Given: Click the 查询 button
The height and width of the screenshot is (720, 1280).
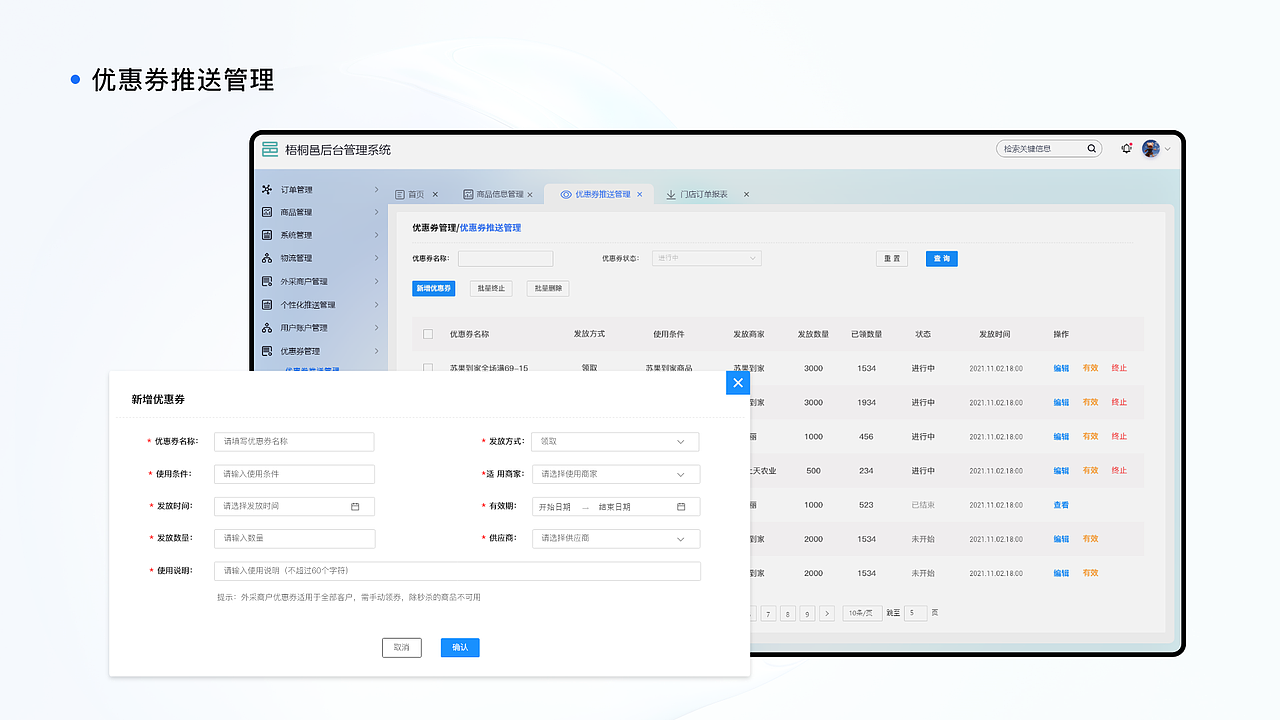Looking at the screenshot, I should coord(941,258).
